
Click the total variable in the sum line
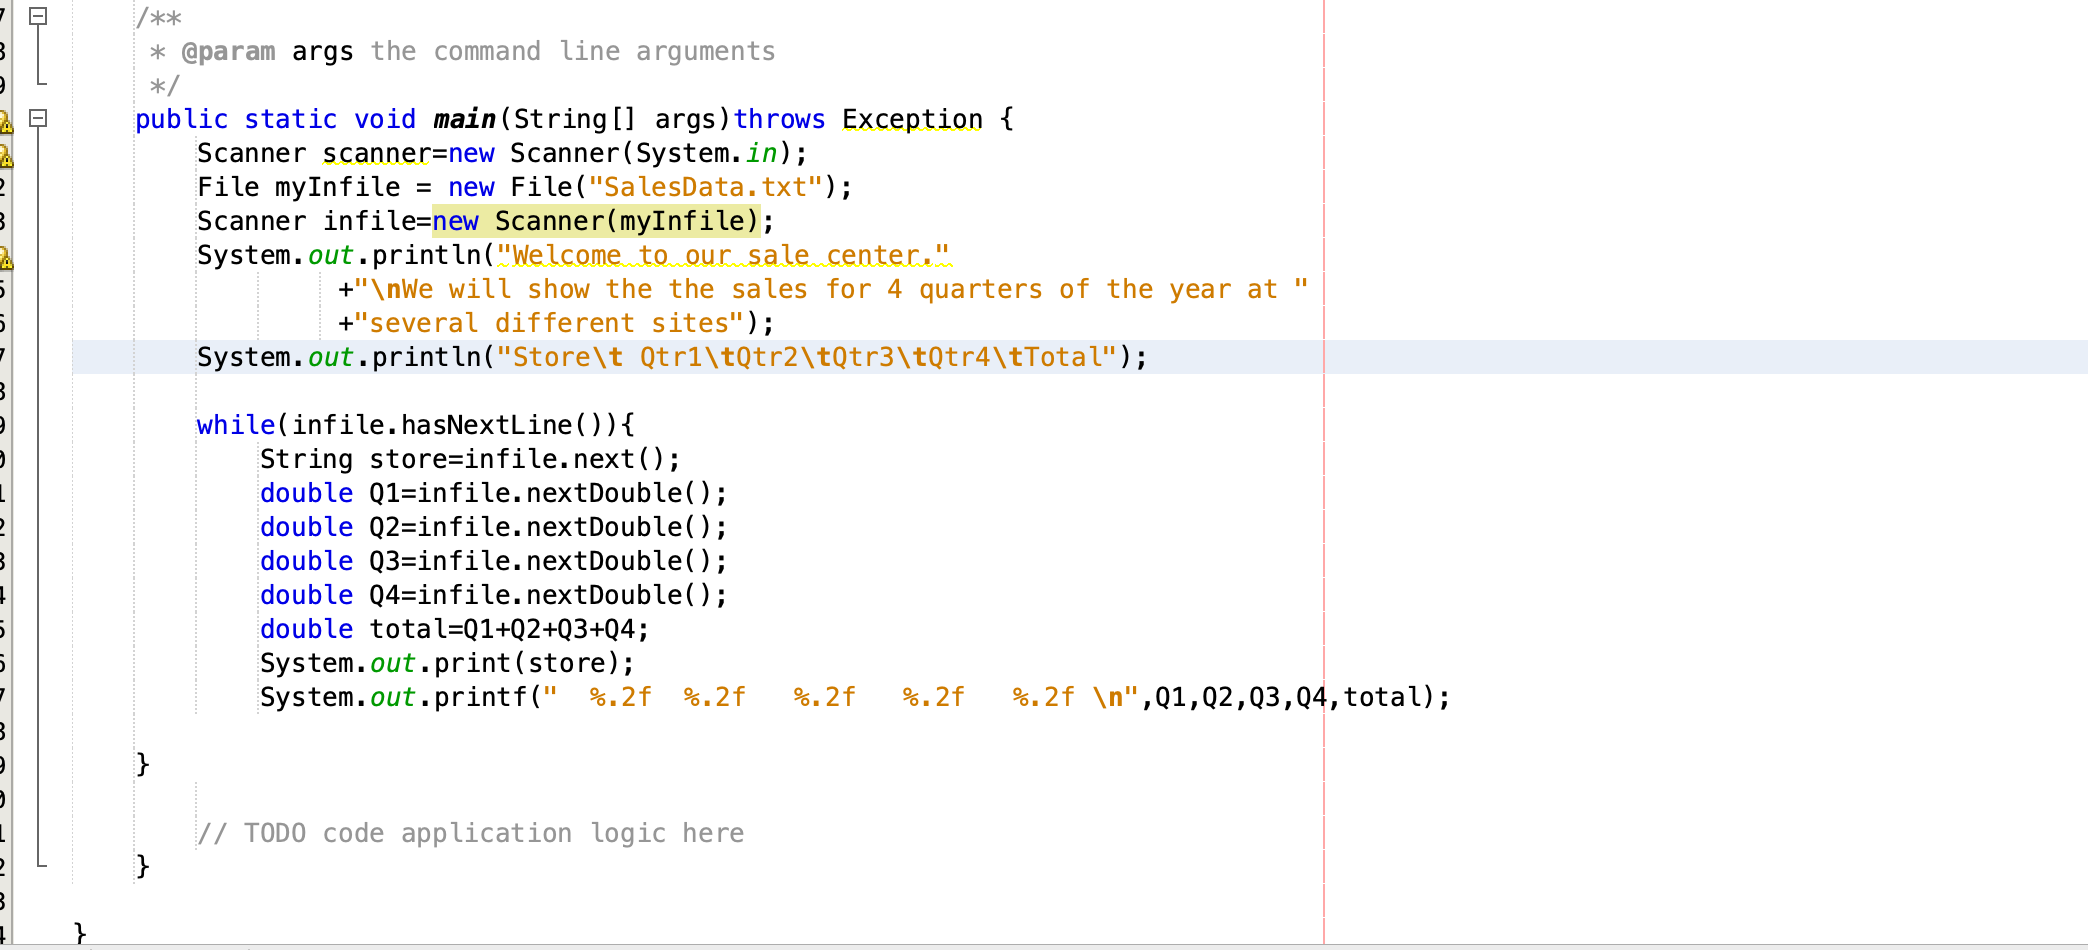pos(410,628)
